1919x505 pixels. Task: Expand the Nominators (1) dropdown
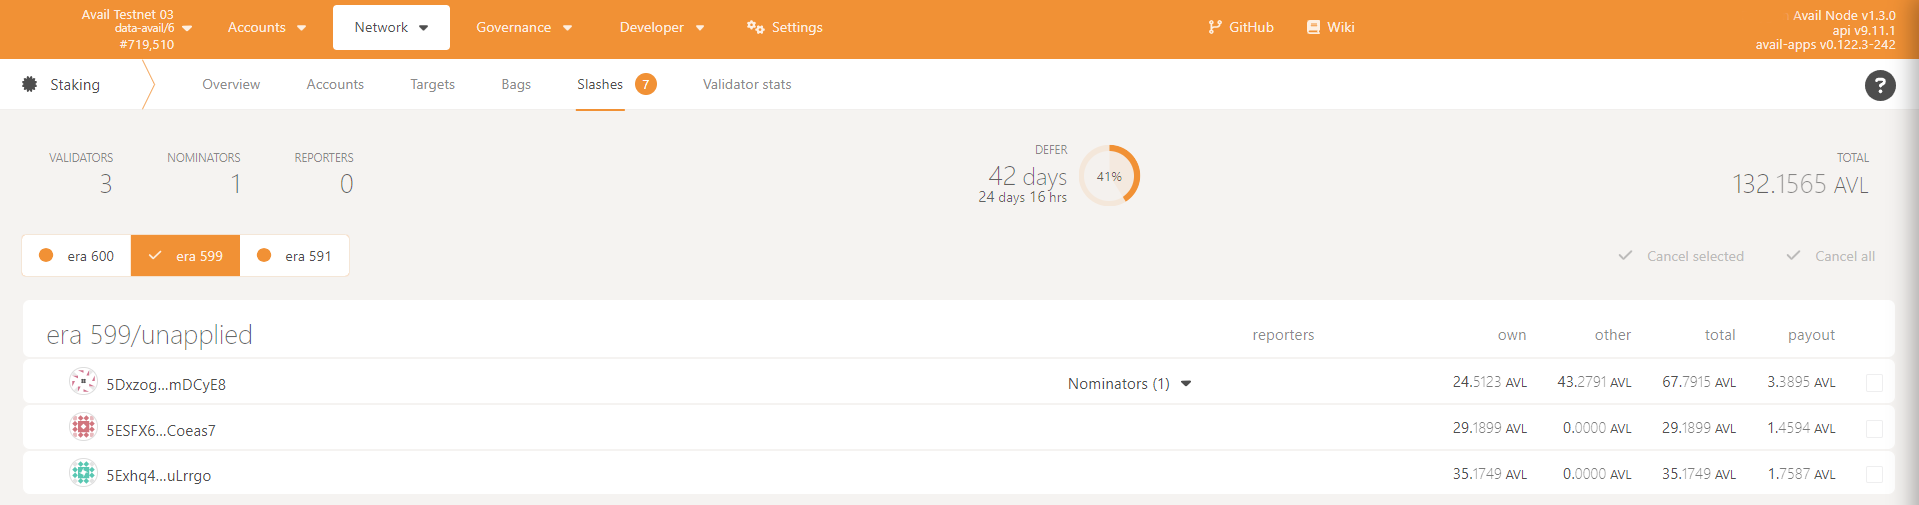pos(1129,384)
